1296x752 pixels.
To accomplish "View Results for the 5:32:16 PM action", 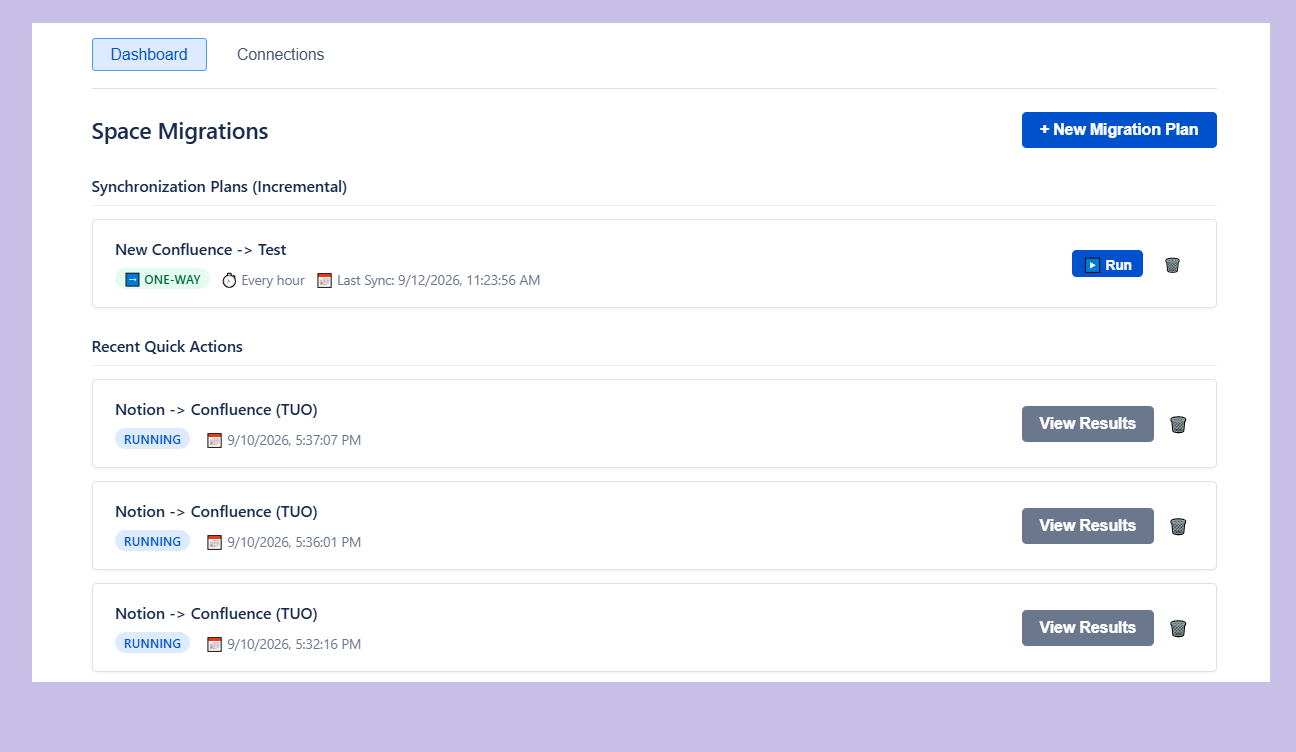I will click(x=1088, y=628).
